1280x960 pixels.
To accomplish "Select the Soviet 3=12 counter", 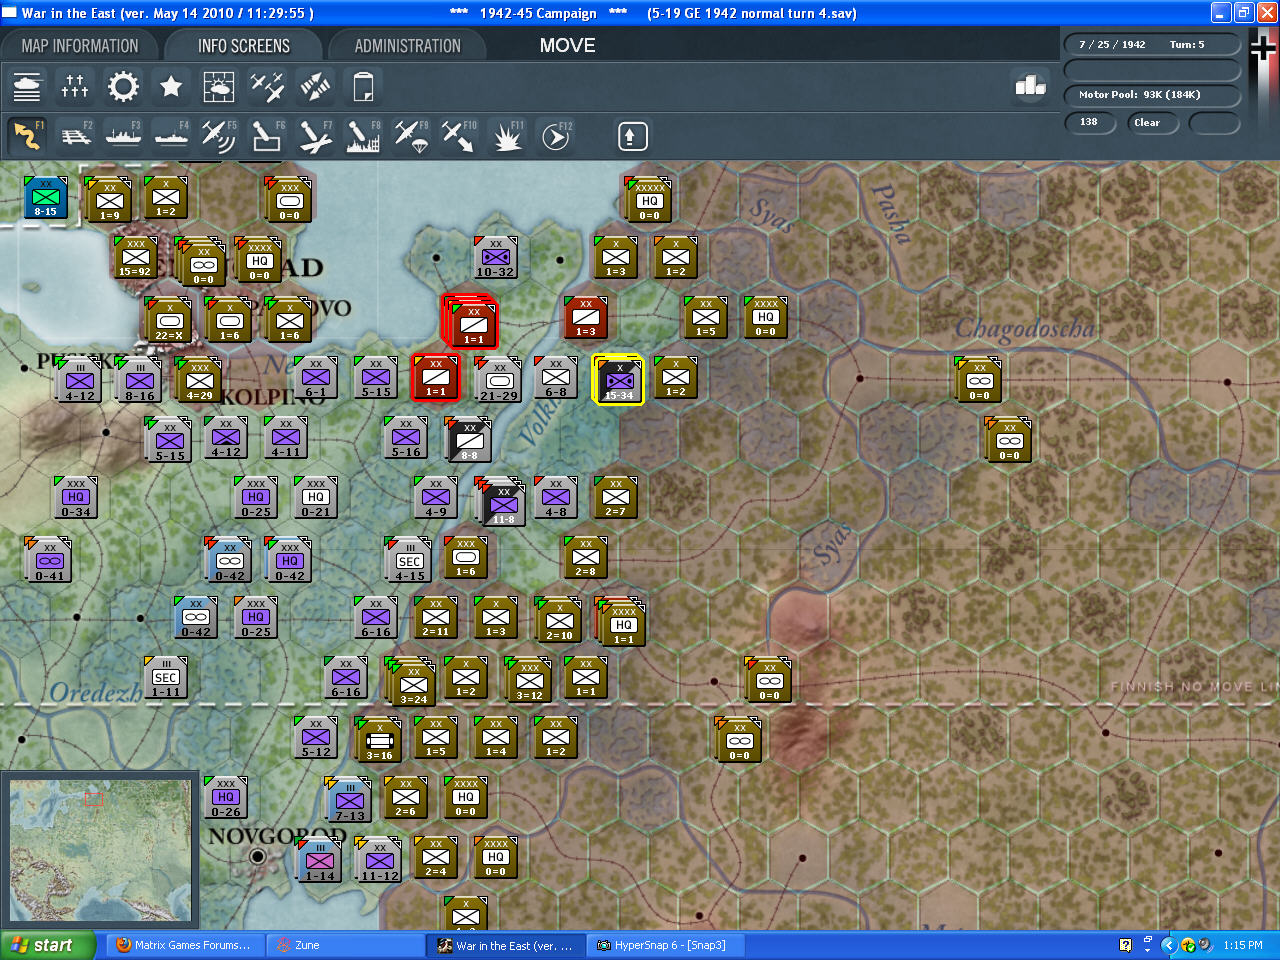I will pos(529,680).
